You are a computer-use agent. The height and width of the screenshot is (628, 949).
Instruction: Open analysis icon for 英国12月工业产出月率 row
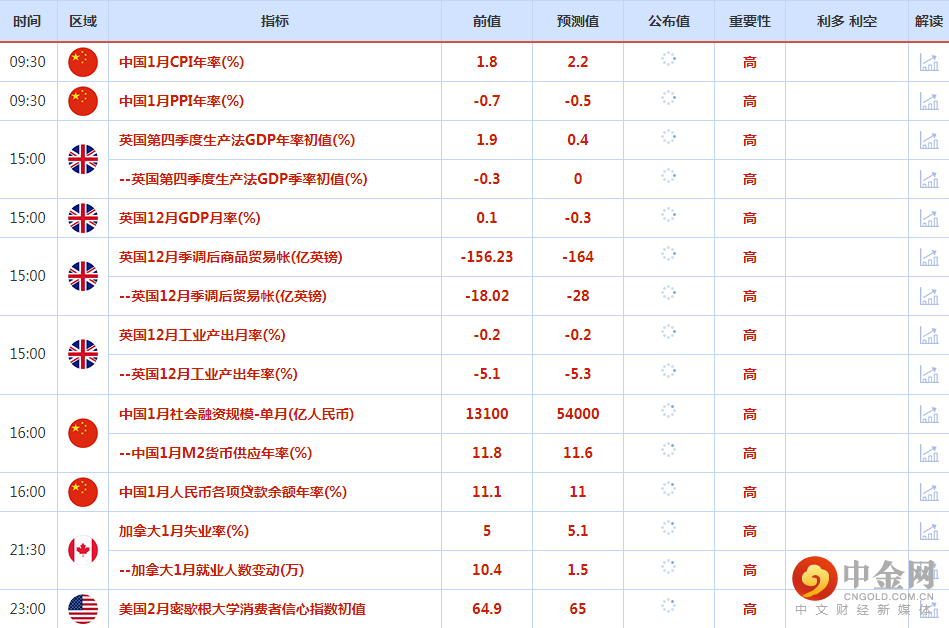[928, 335]
